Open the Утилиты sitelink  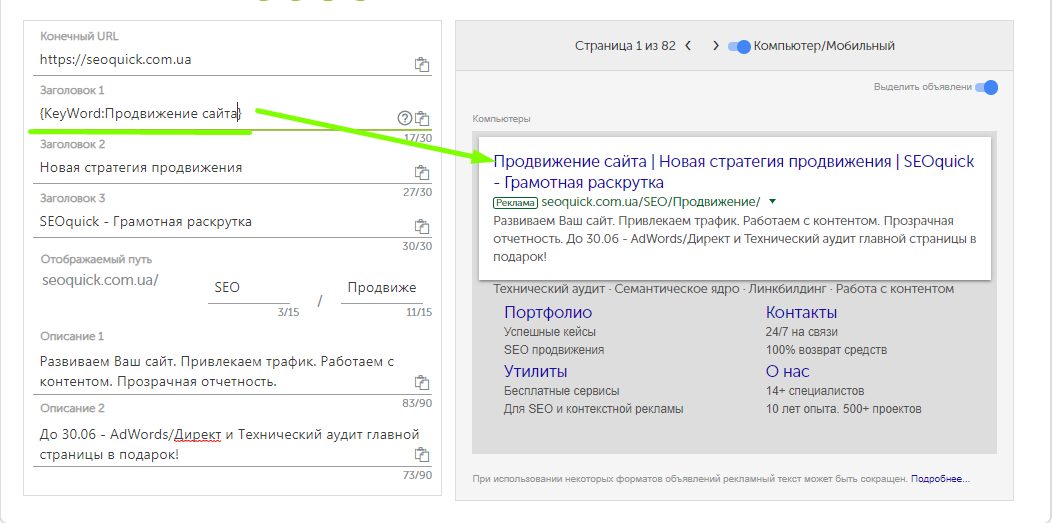point(535,371)
